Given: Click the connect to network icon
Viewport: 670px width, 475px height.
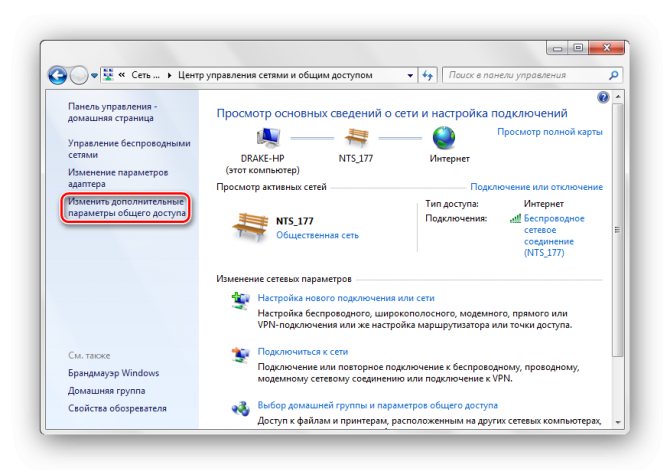Looking at the screenshot, I should click(x=241, y=355).
